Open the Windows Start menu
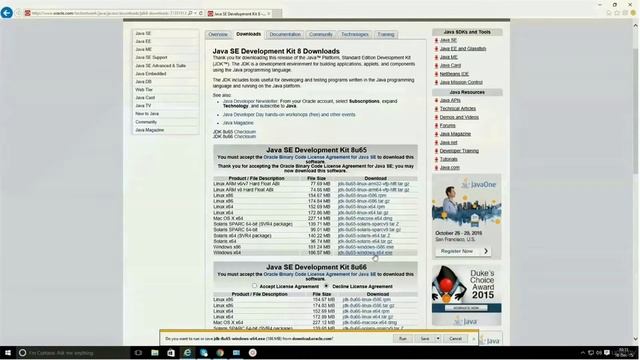 7,353
